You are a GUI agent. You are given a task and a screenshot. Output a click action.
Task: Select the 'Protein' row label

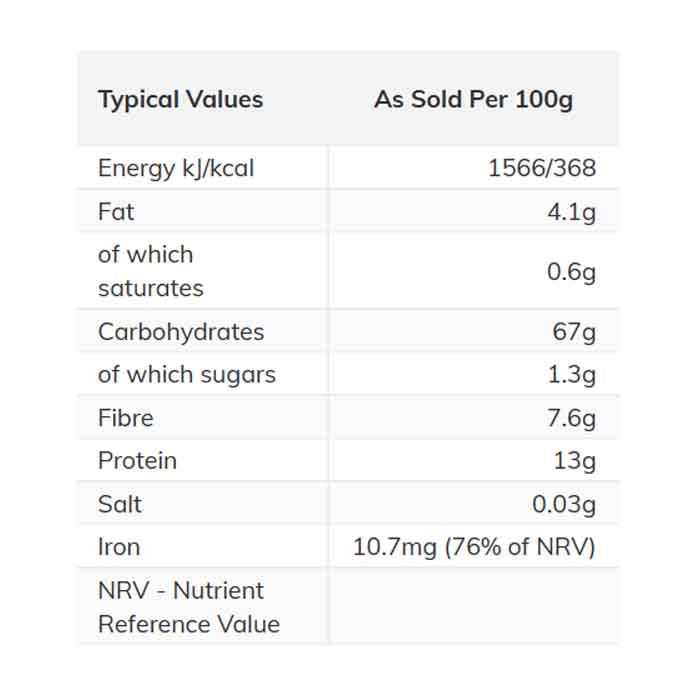tap(137, 461)
